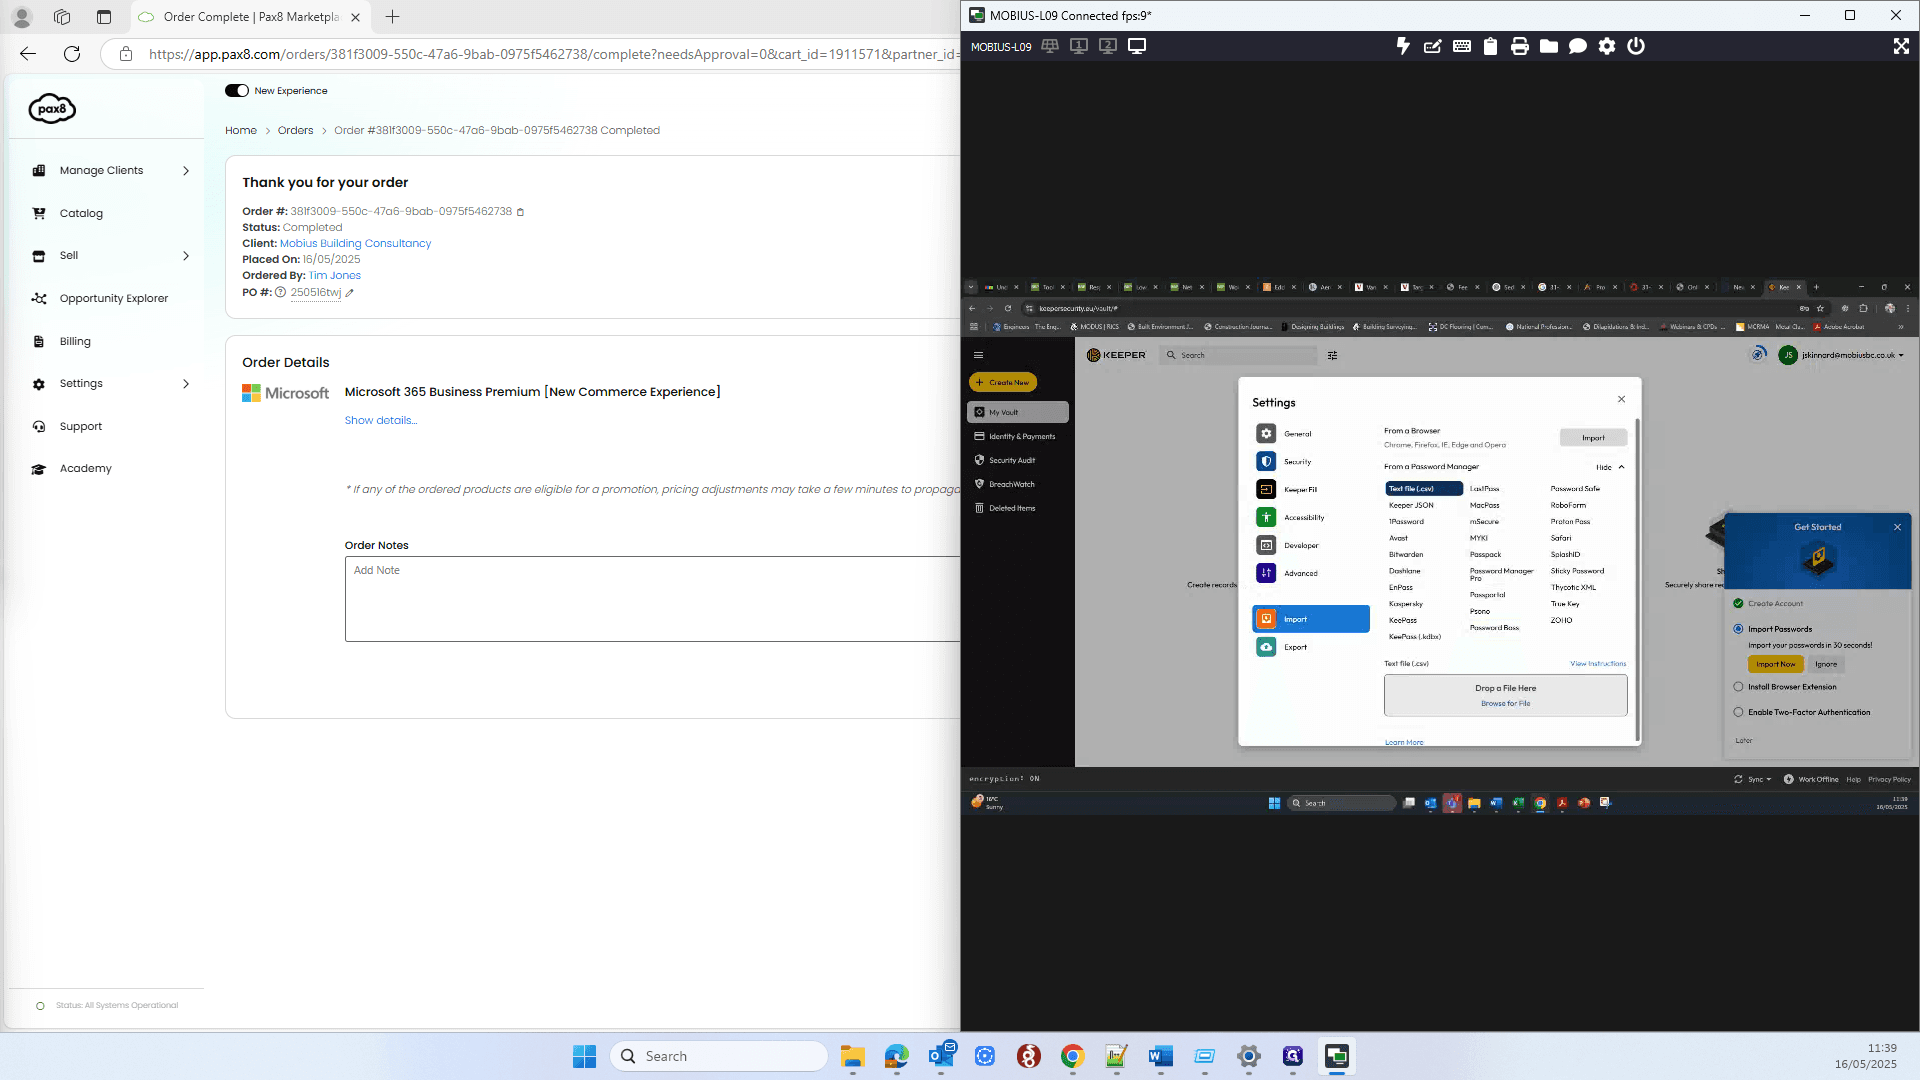Click the power icon in remote toolbar
Image resolution: width=1920 pixels, height=1080 pixels.
[x=1635, y=46]
